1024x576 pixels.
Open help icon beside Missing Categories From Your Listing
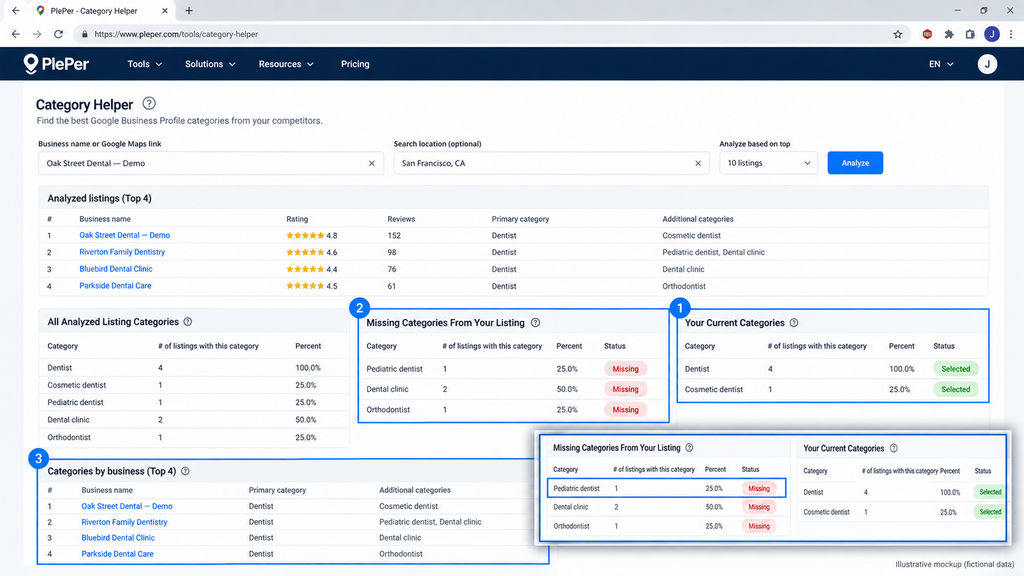(x=536, y=323)
